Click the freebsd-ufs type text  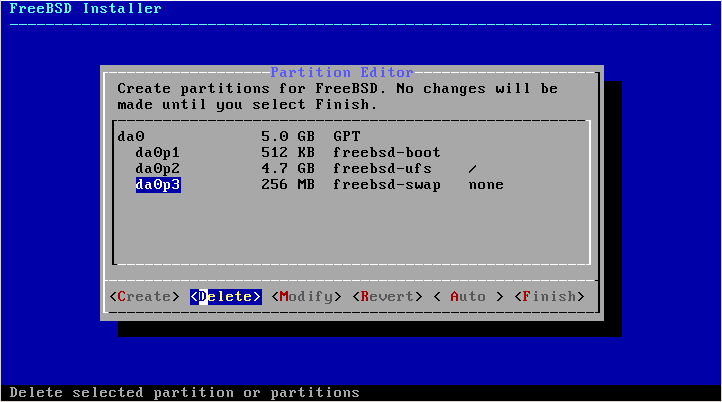[x=382, y=169]
